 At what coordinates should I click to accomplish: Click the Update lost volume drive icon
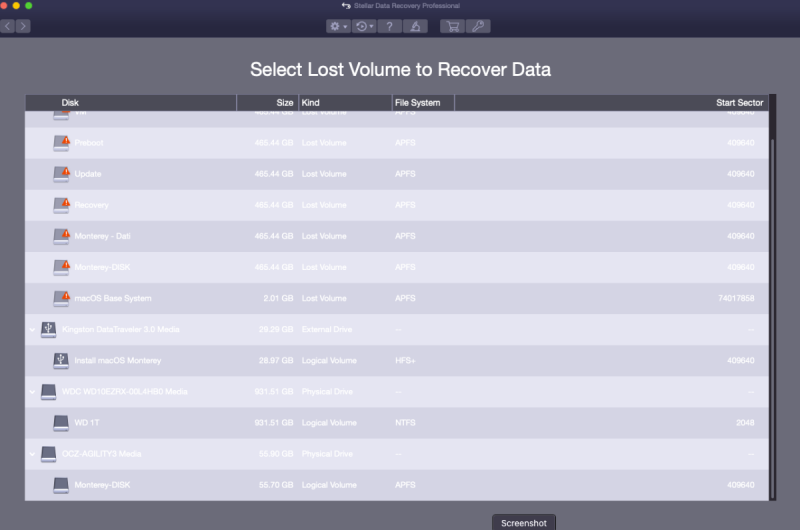coord(62,174)
